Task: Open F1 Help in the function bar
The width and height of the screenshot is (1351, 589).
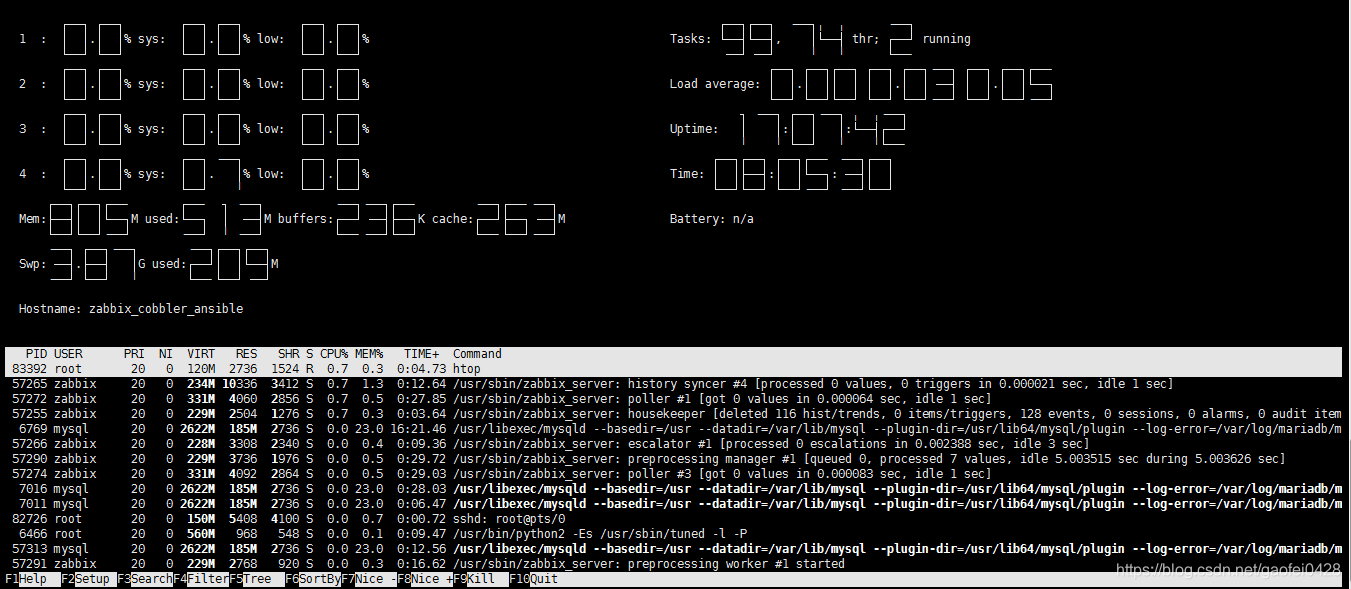Action: point(32,579)
